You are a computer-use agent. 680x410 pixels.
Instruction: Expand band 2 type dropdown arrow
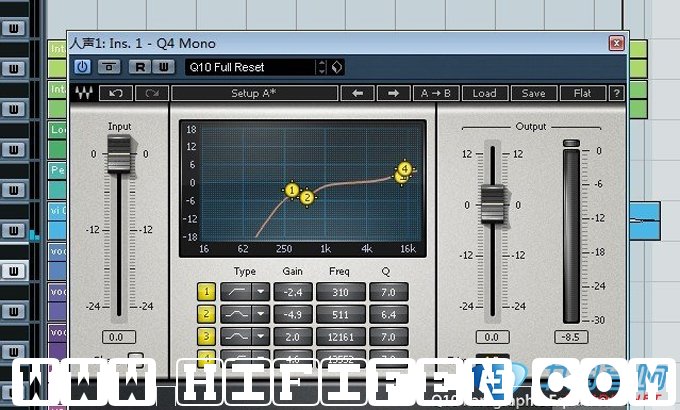[x=261, y=314]
